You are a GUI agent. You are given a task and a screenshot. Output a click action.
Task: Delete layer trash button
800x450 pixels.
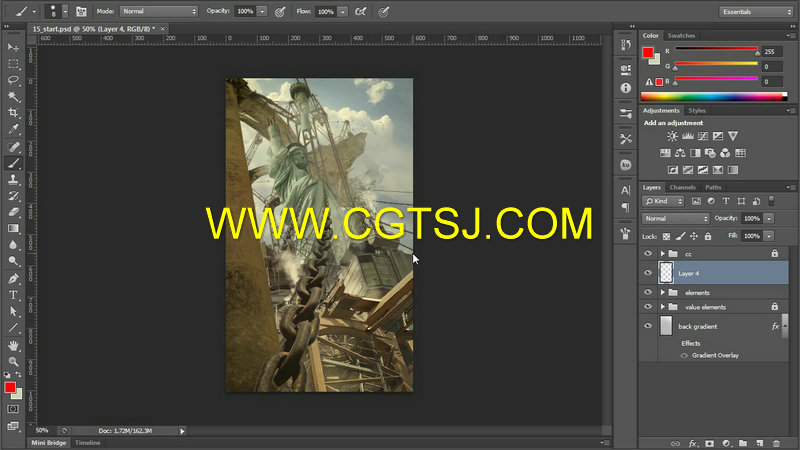point(777,443)
